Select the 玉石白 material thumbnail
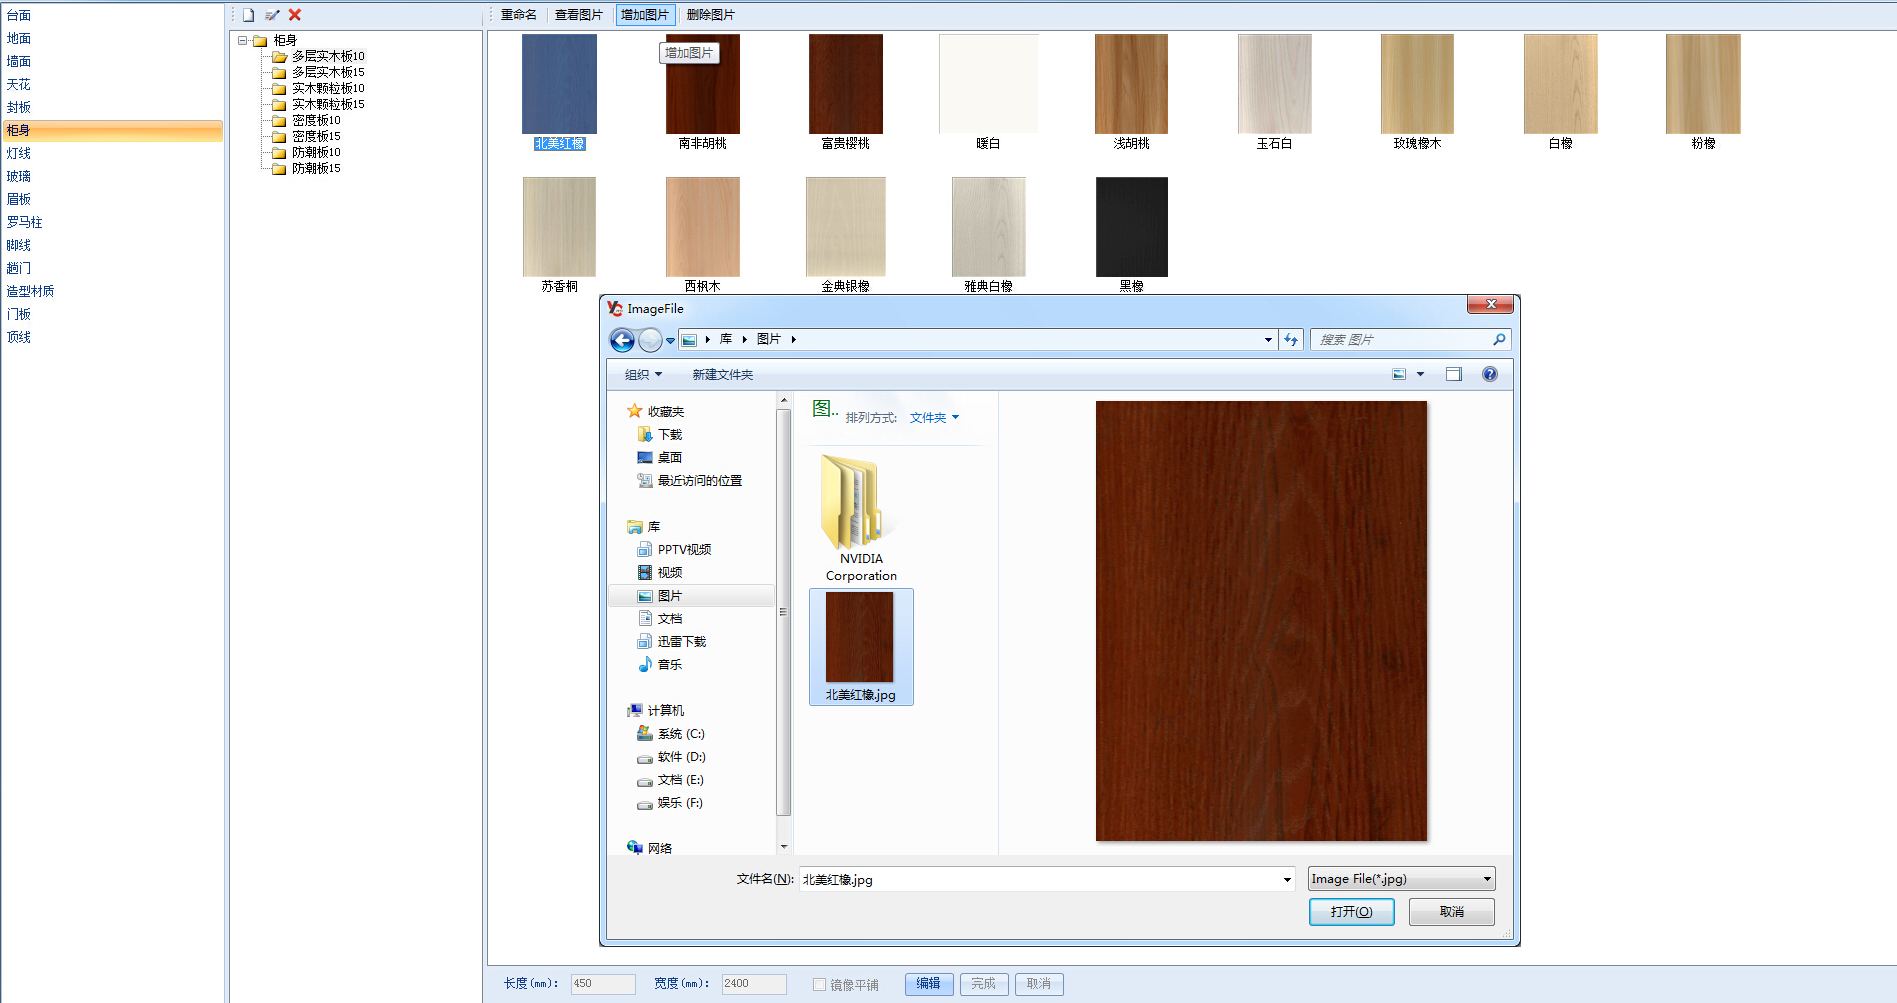Screen dimensions: 1897x1003 [1274, 84]
